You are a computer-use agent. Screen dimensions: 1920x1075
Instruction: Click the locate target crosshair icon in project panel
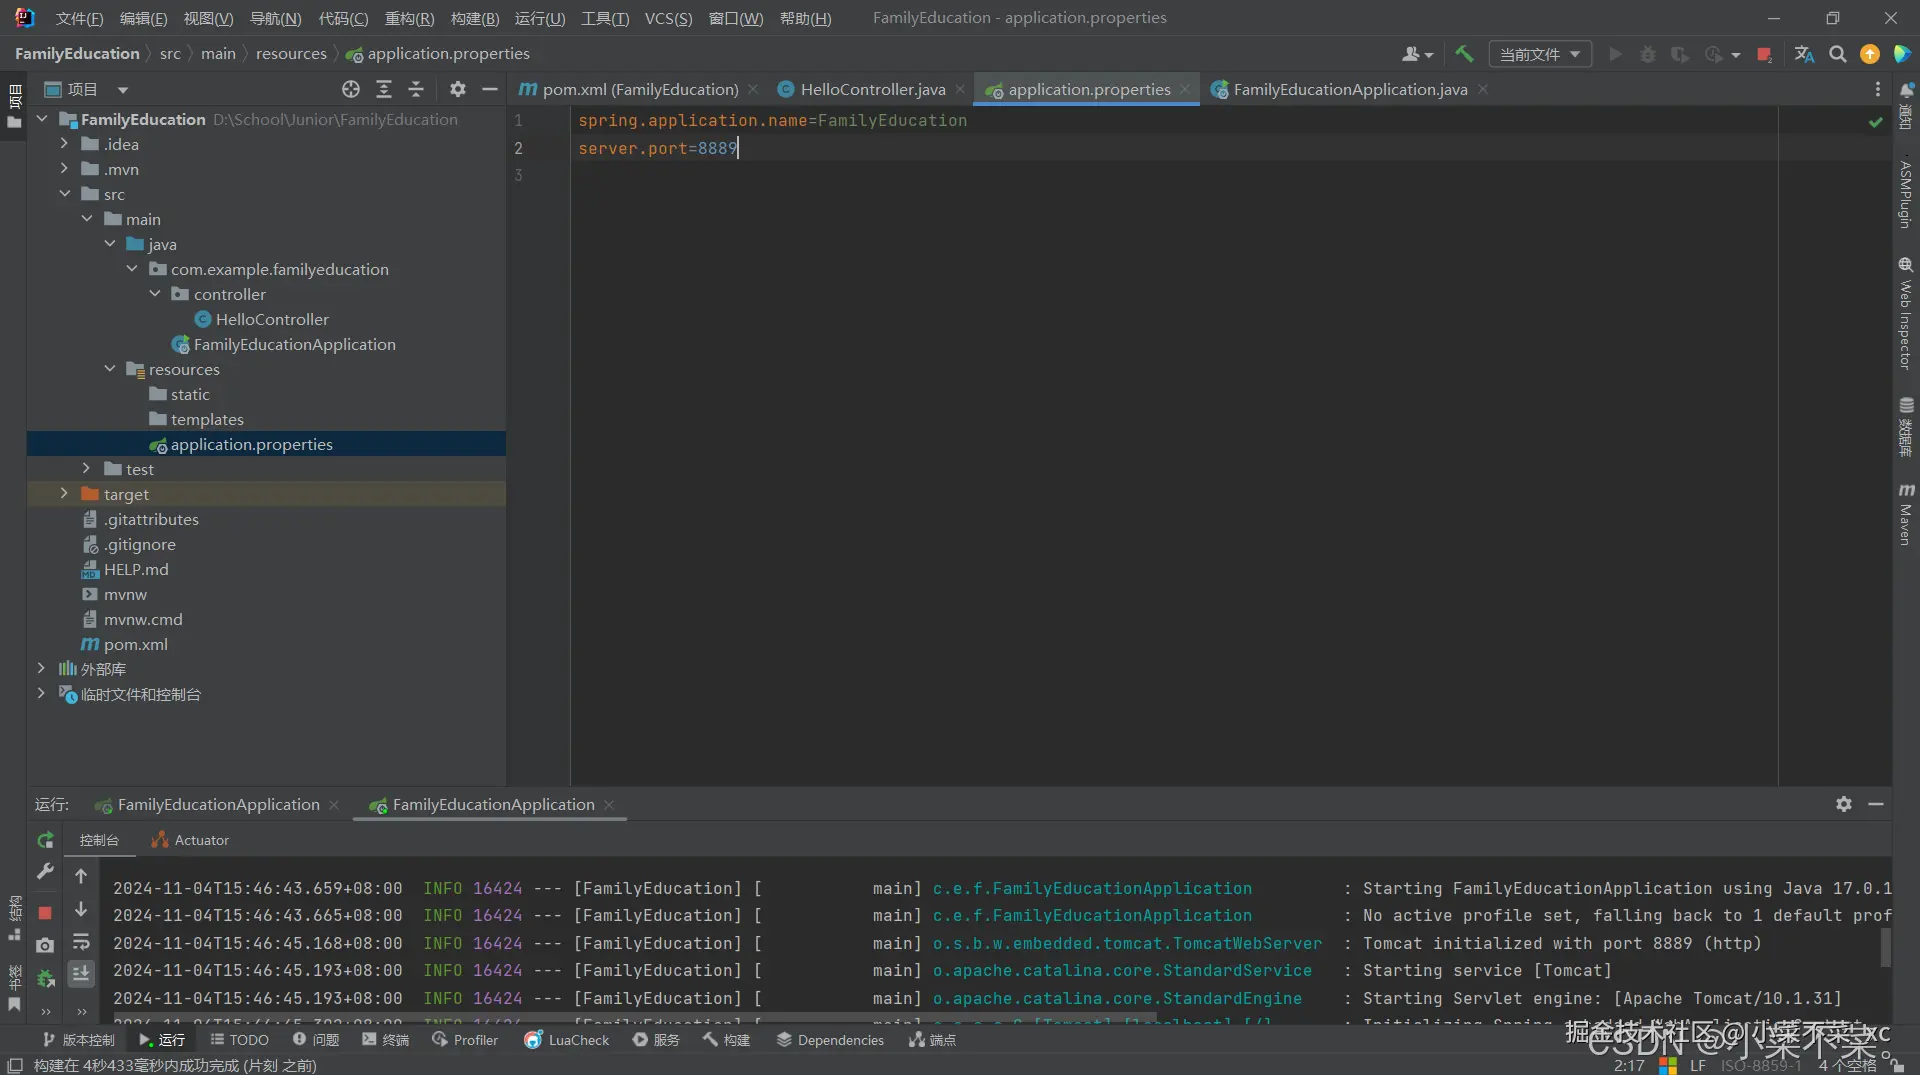coord(350,89)
